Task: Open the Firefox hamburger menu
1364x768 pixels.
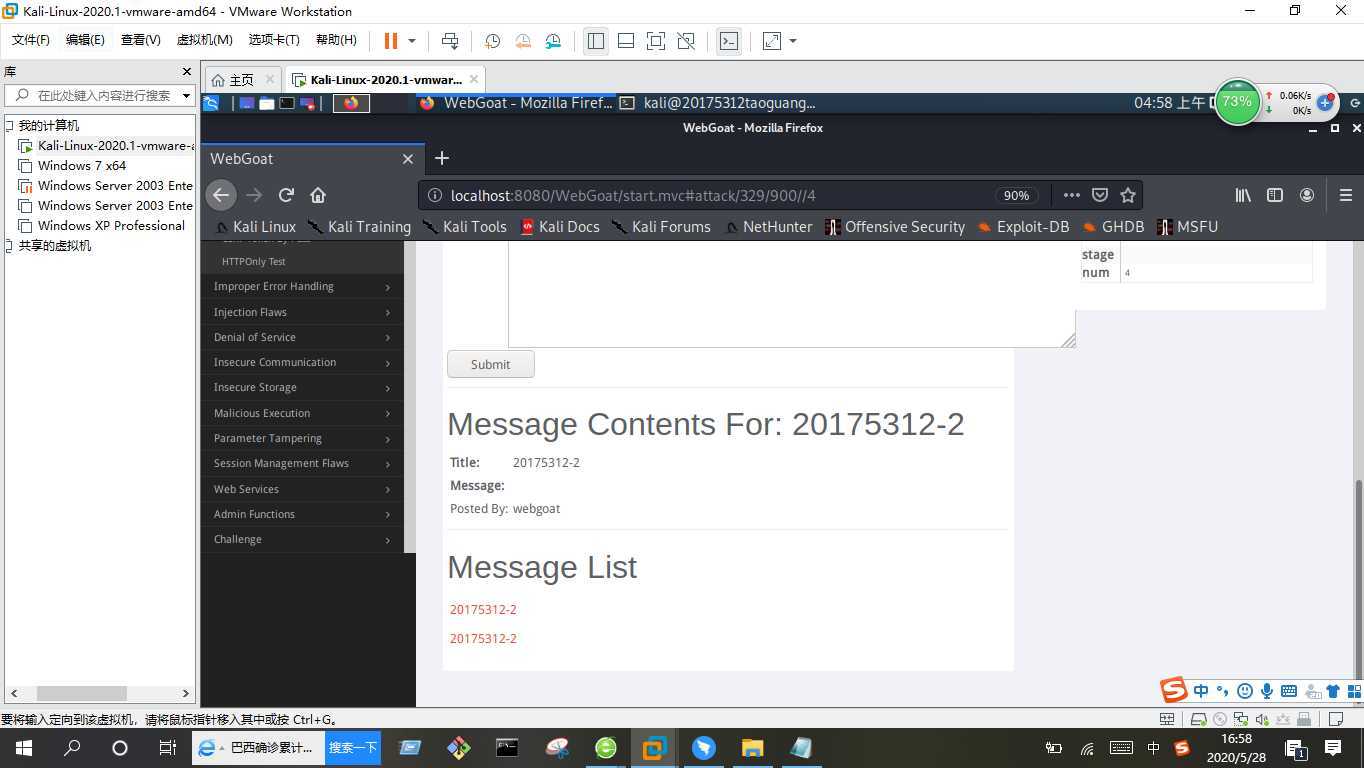Action: [1346, 195]
